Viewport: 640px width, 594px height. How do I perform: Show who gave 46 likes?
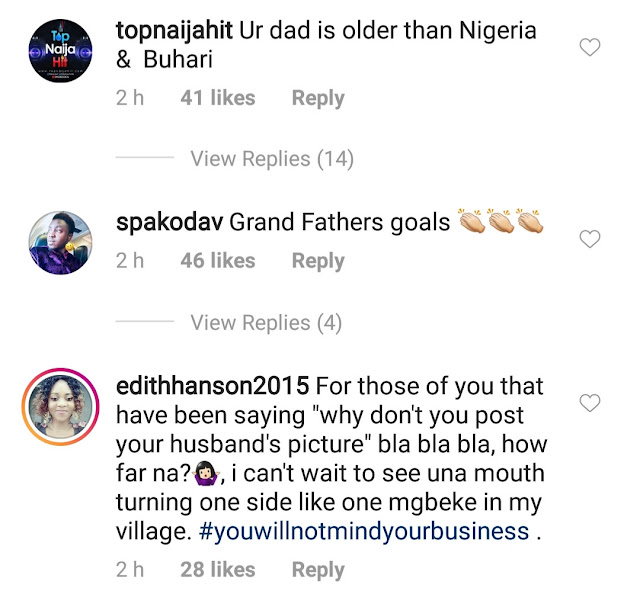tap(217, 261)
